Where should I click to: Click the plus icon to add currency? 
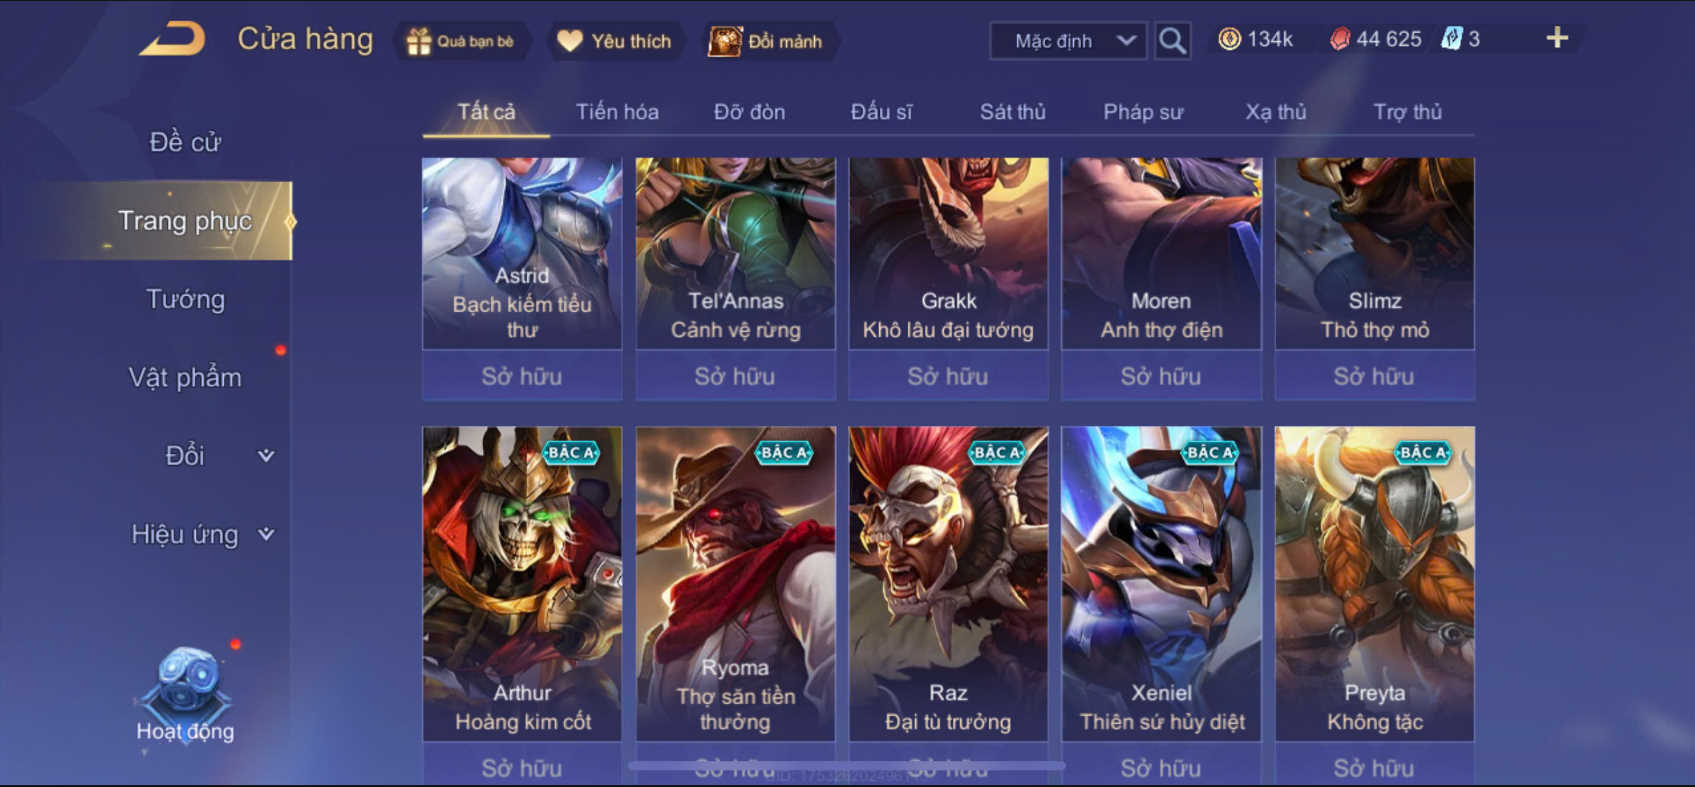click(1557, 38)
